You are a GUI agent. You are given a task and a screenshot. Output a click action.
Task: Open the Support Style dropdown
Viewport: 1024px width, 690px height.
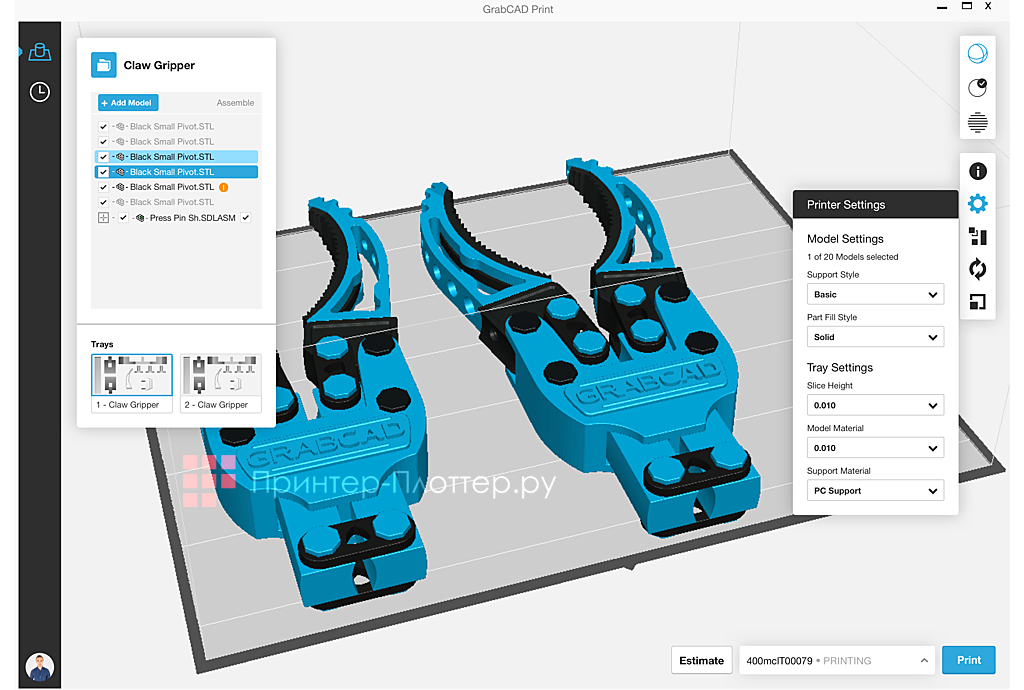click(x=875, y=294)
